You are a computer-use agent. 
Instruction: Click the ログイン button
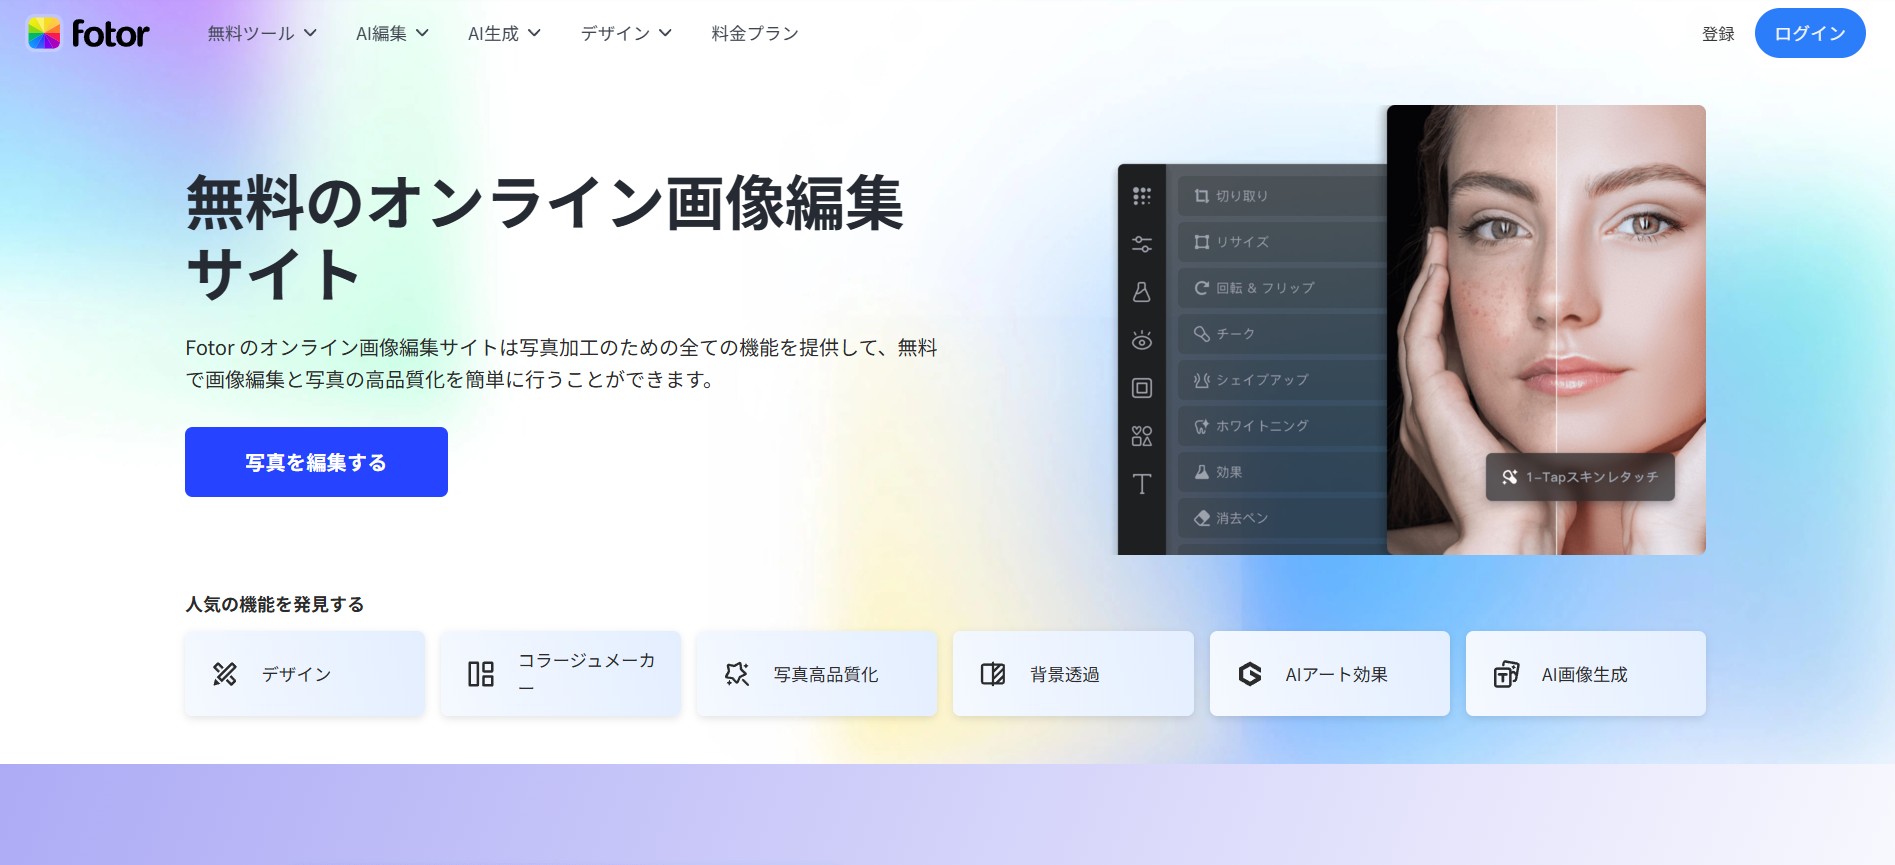[x=1810, y=33]
